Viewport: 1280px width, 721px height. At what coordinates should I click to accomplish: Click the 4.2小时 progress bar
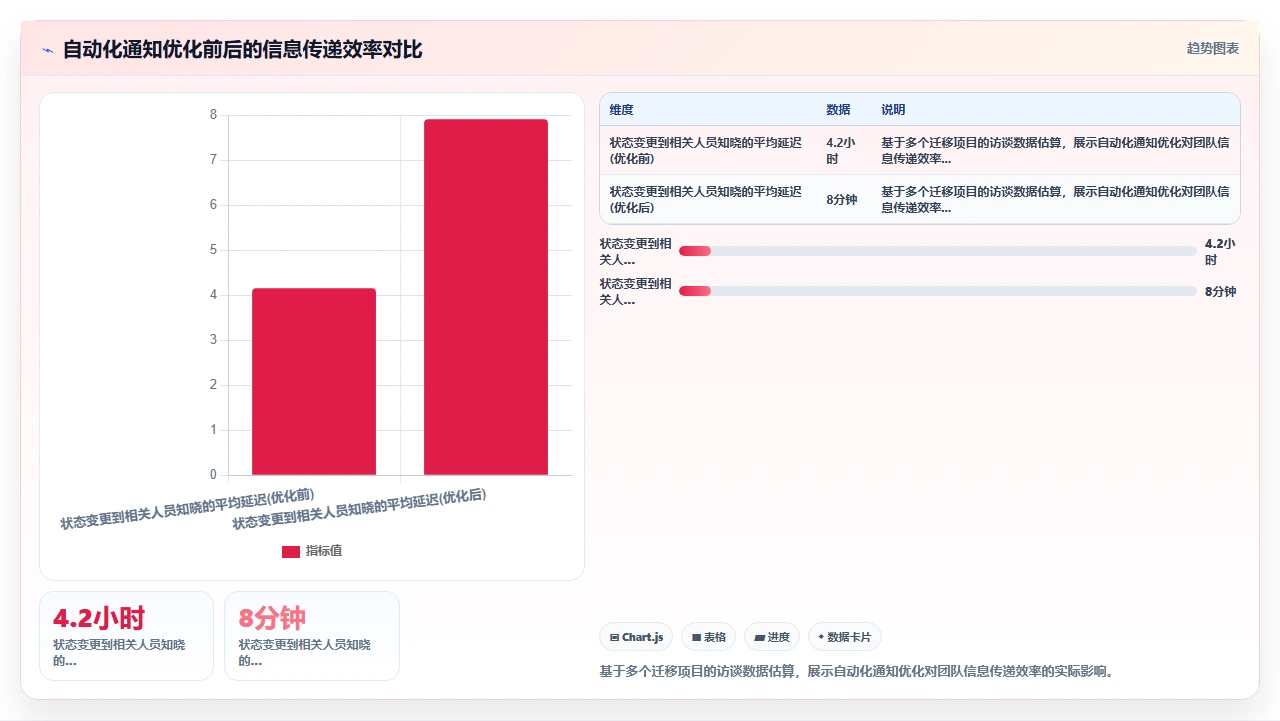coord(938,251)
